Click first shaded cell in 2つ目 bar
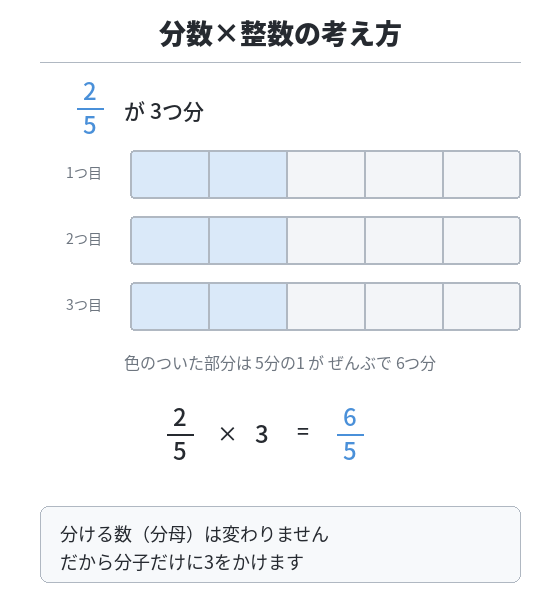Screen dimensions: 560x600 pos(170,240)
